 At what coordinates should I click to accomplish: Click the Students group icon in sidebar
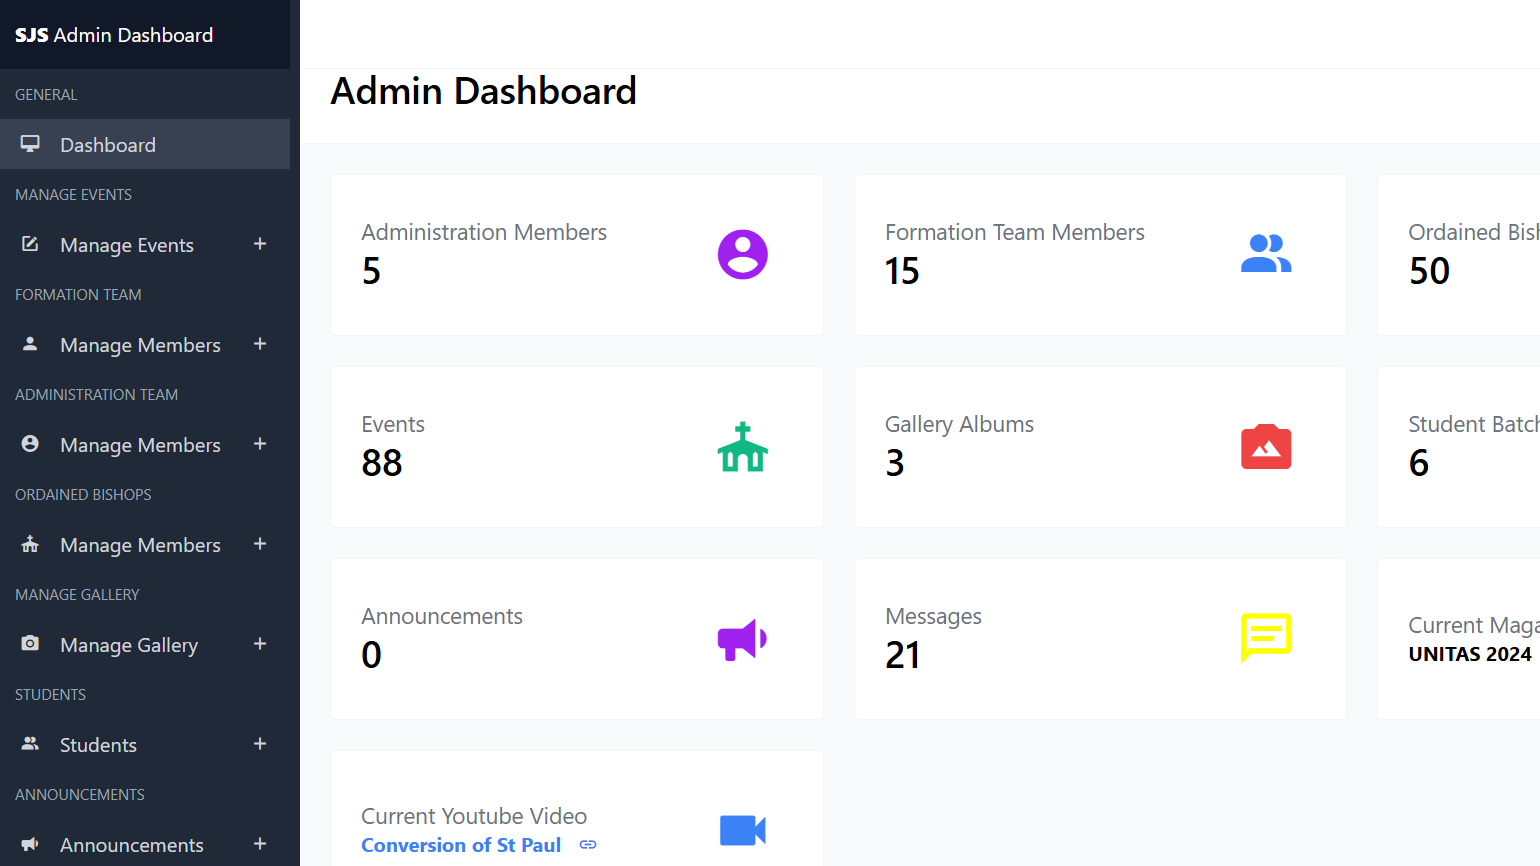[x=30, y=744]
